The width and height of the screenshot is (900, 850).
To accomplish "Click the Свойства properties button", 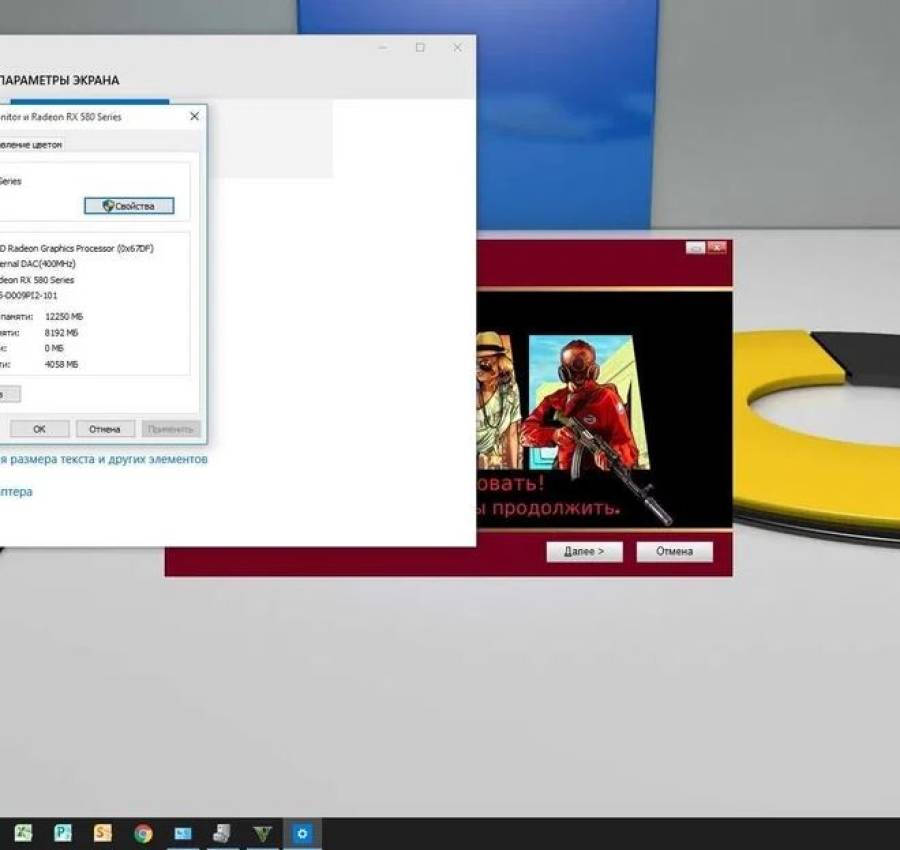I will click(x=129, y=206).
